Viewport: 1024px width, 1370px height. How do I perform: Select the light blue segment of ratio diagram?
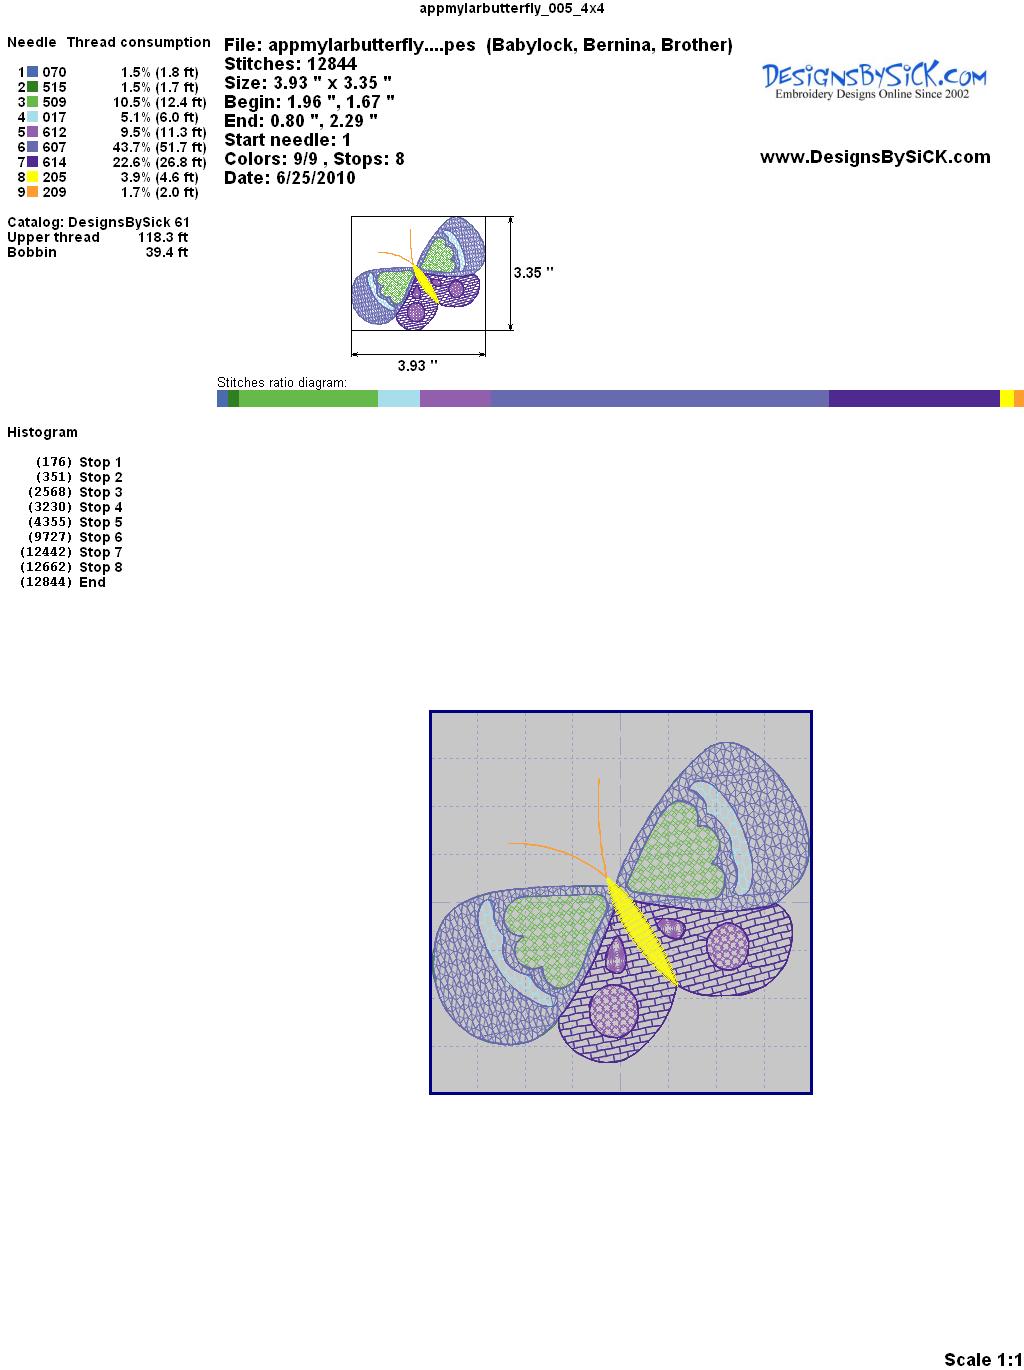pos(398,399)
